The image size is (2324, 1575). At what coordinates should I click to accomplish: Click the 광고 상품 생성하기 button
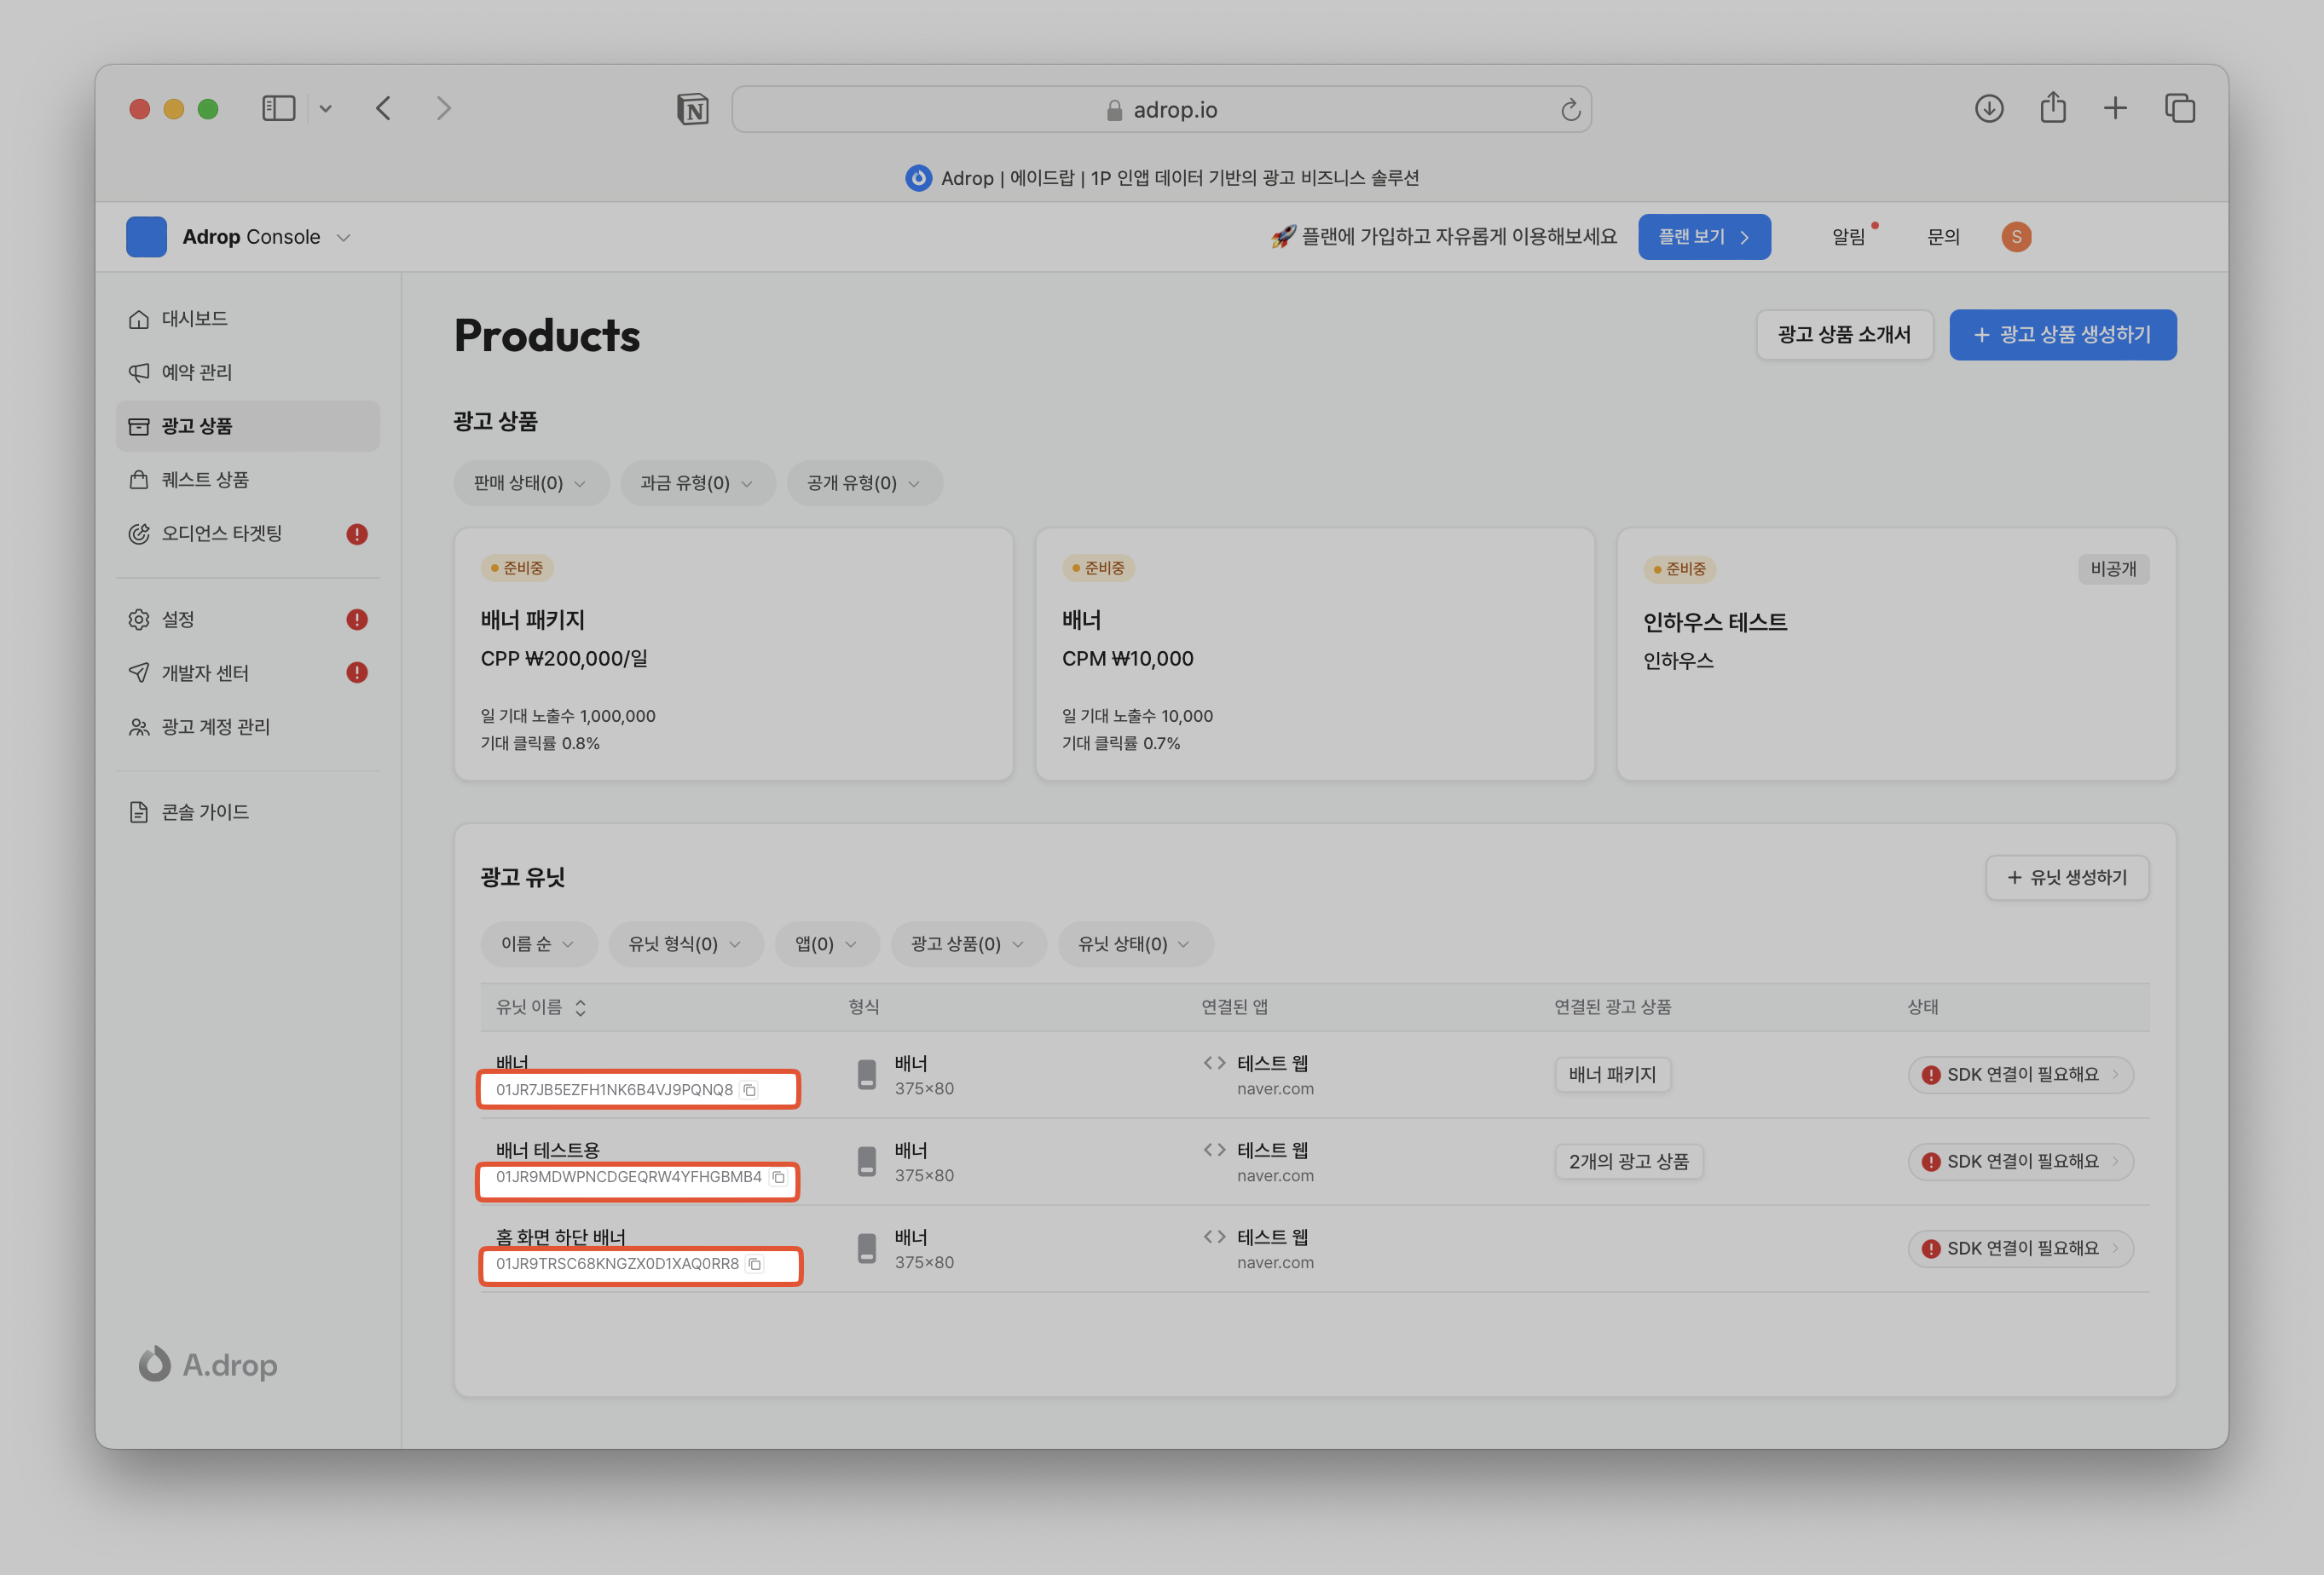[2062, 335]
